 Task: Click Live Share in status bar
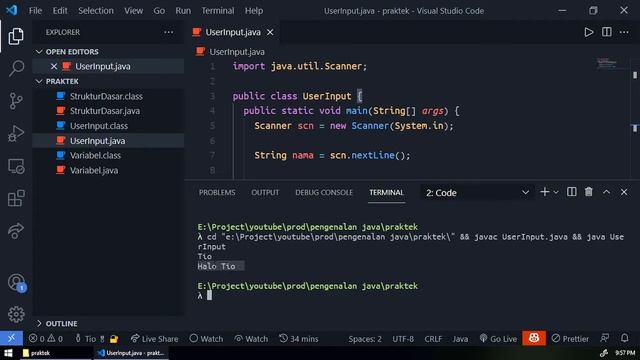point(154,339)
